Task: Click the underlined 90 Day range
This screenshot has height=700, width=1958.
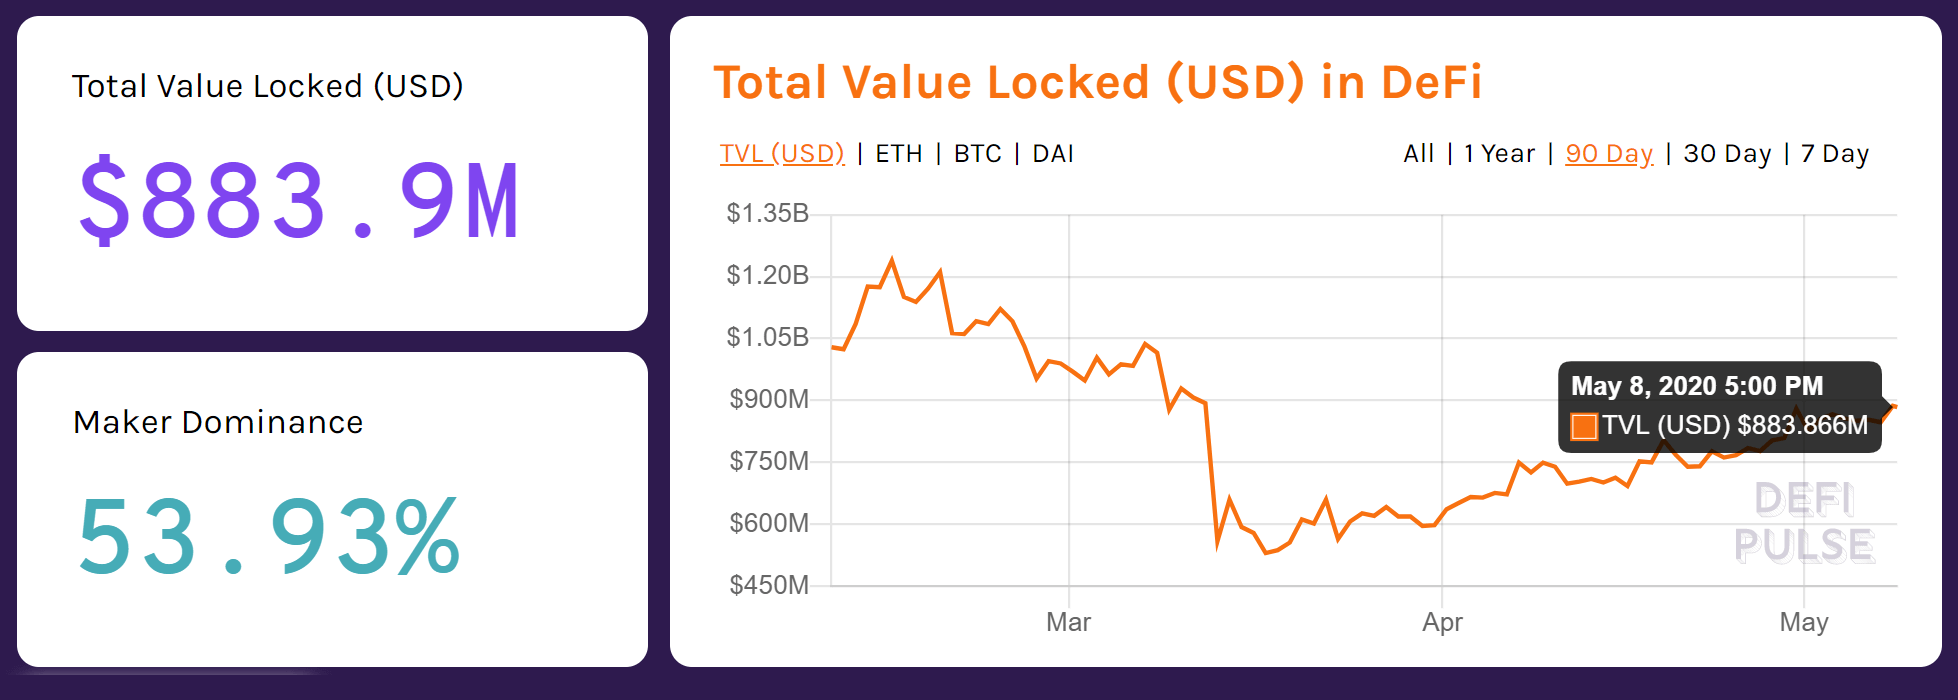Action: [x=1608, y=153]
